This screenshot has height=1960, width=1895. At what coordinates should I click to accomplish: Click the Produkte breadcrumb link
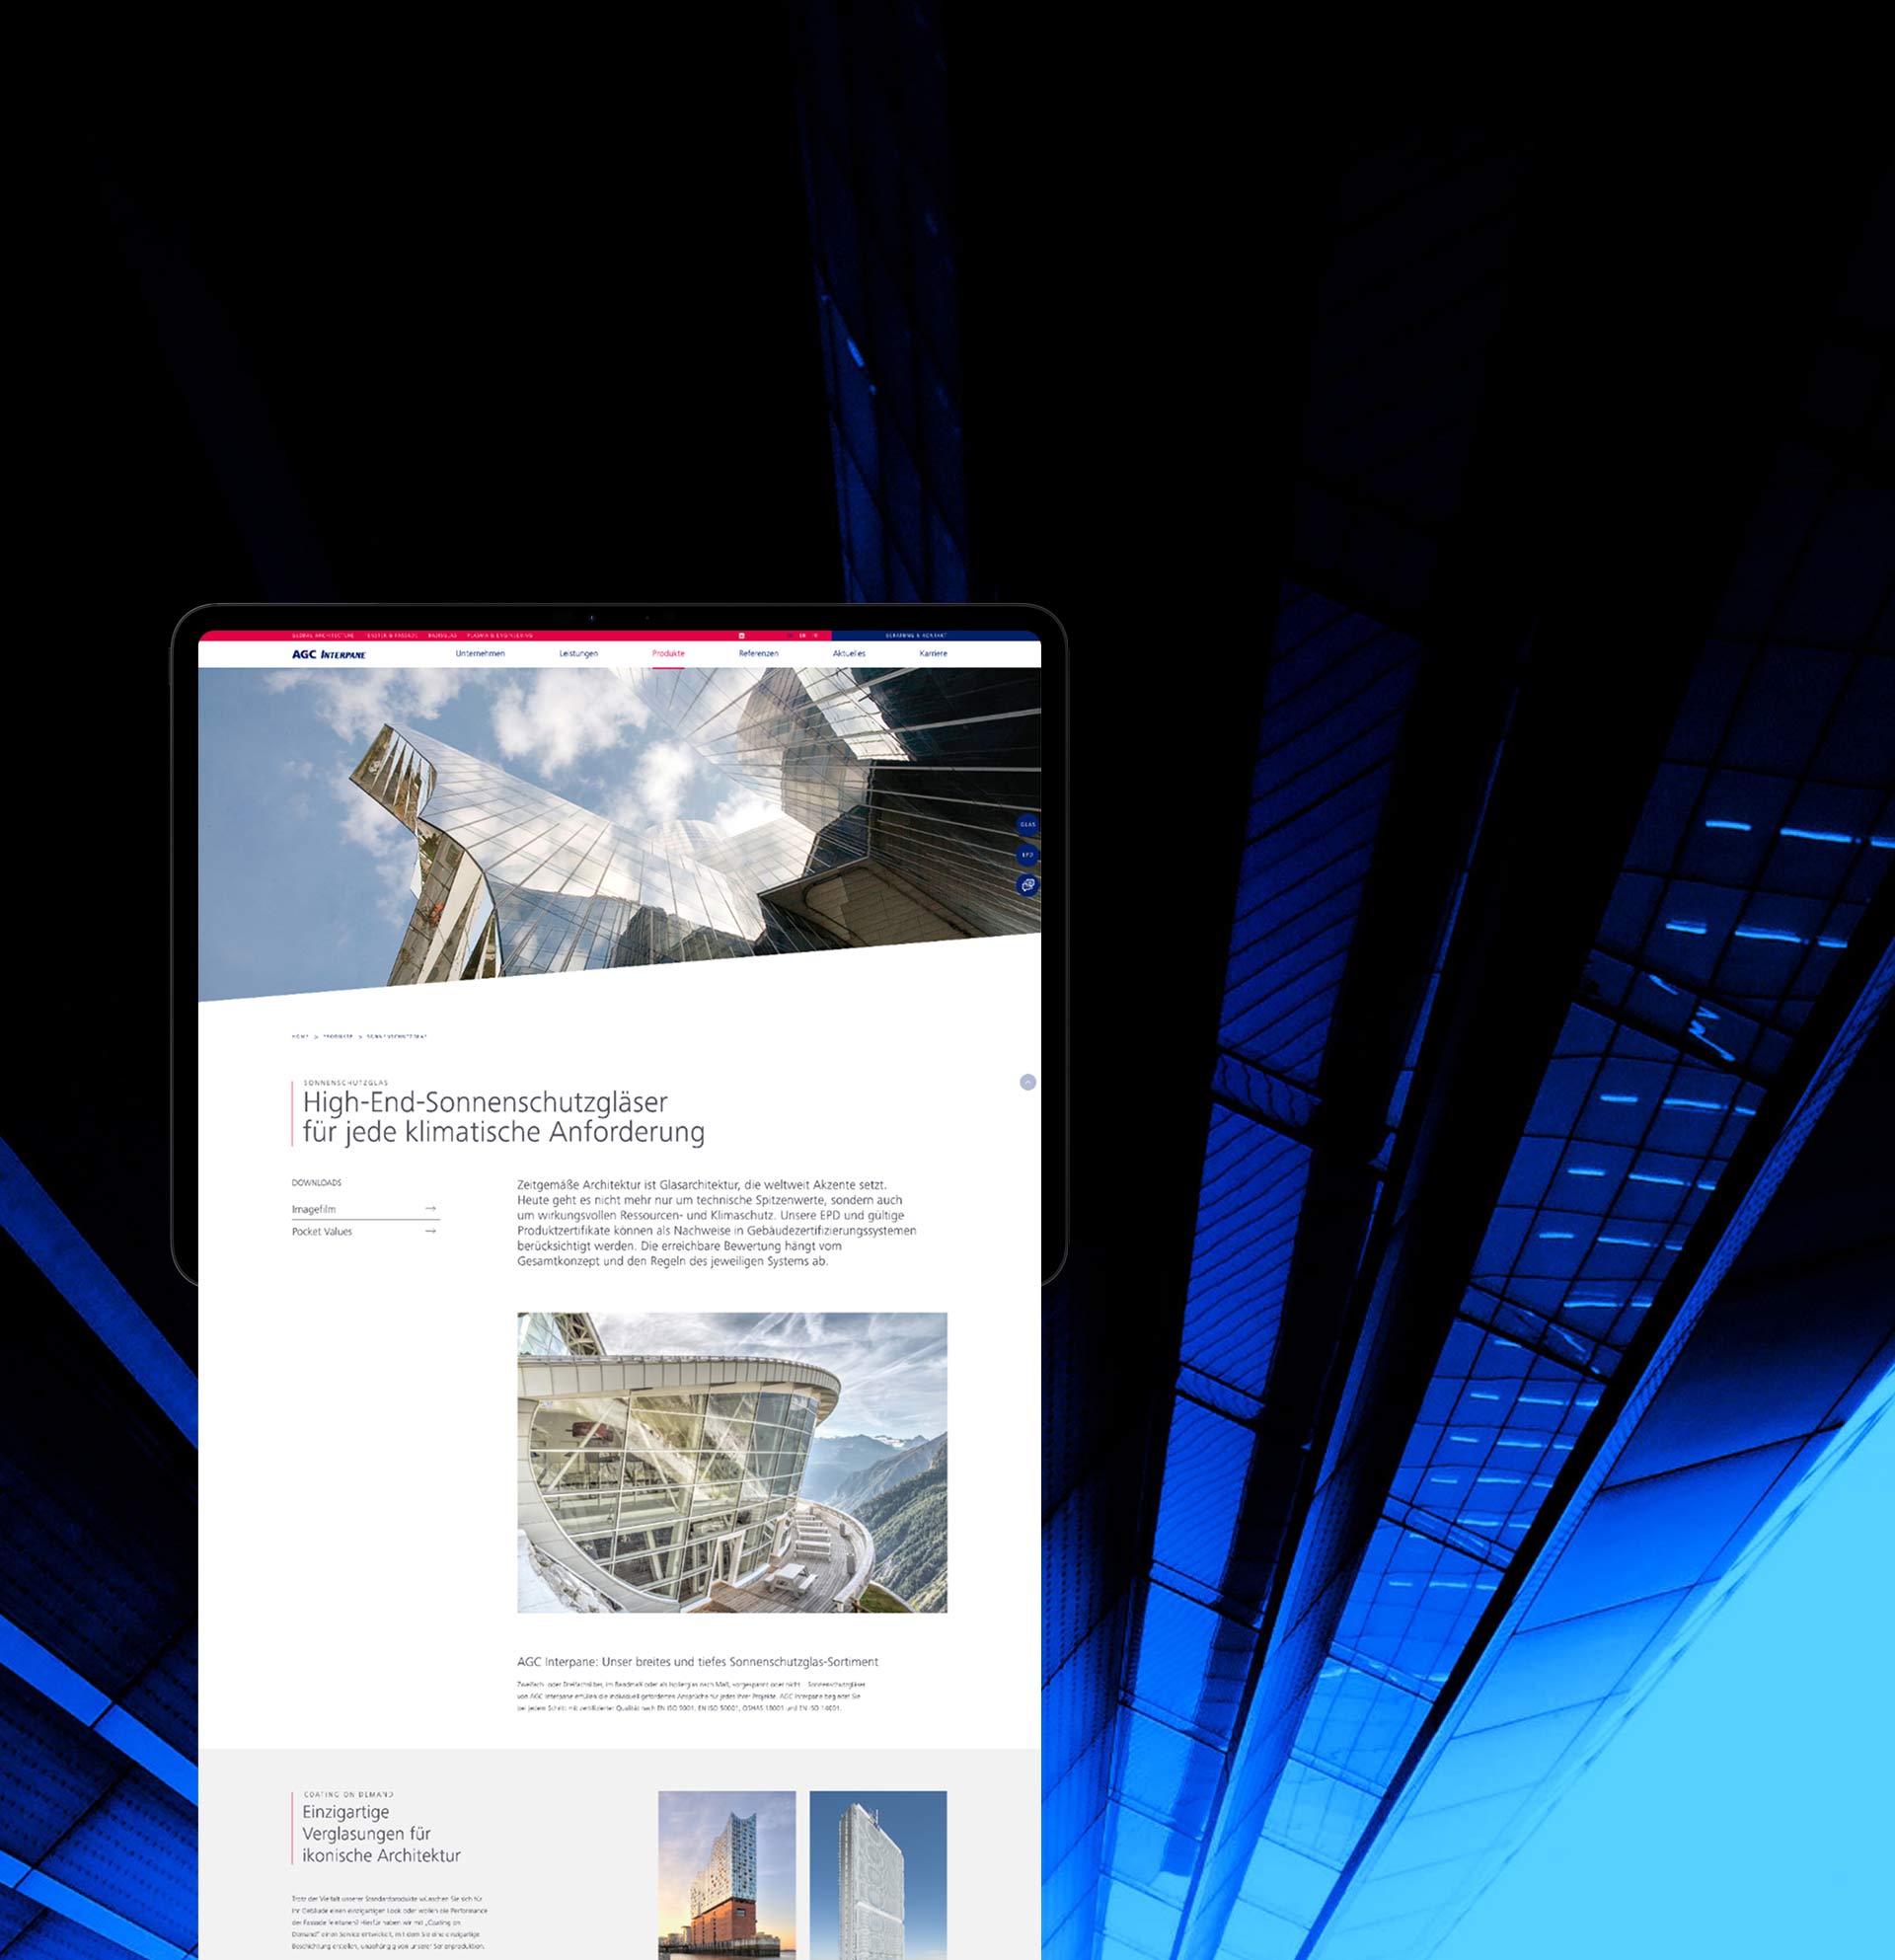[338, 1037]
